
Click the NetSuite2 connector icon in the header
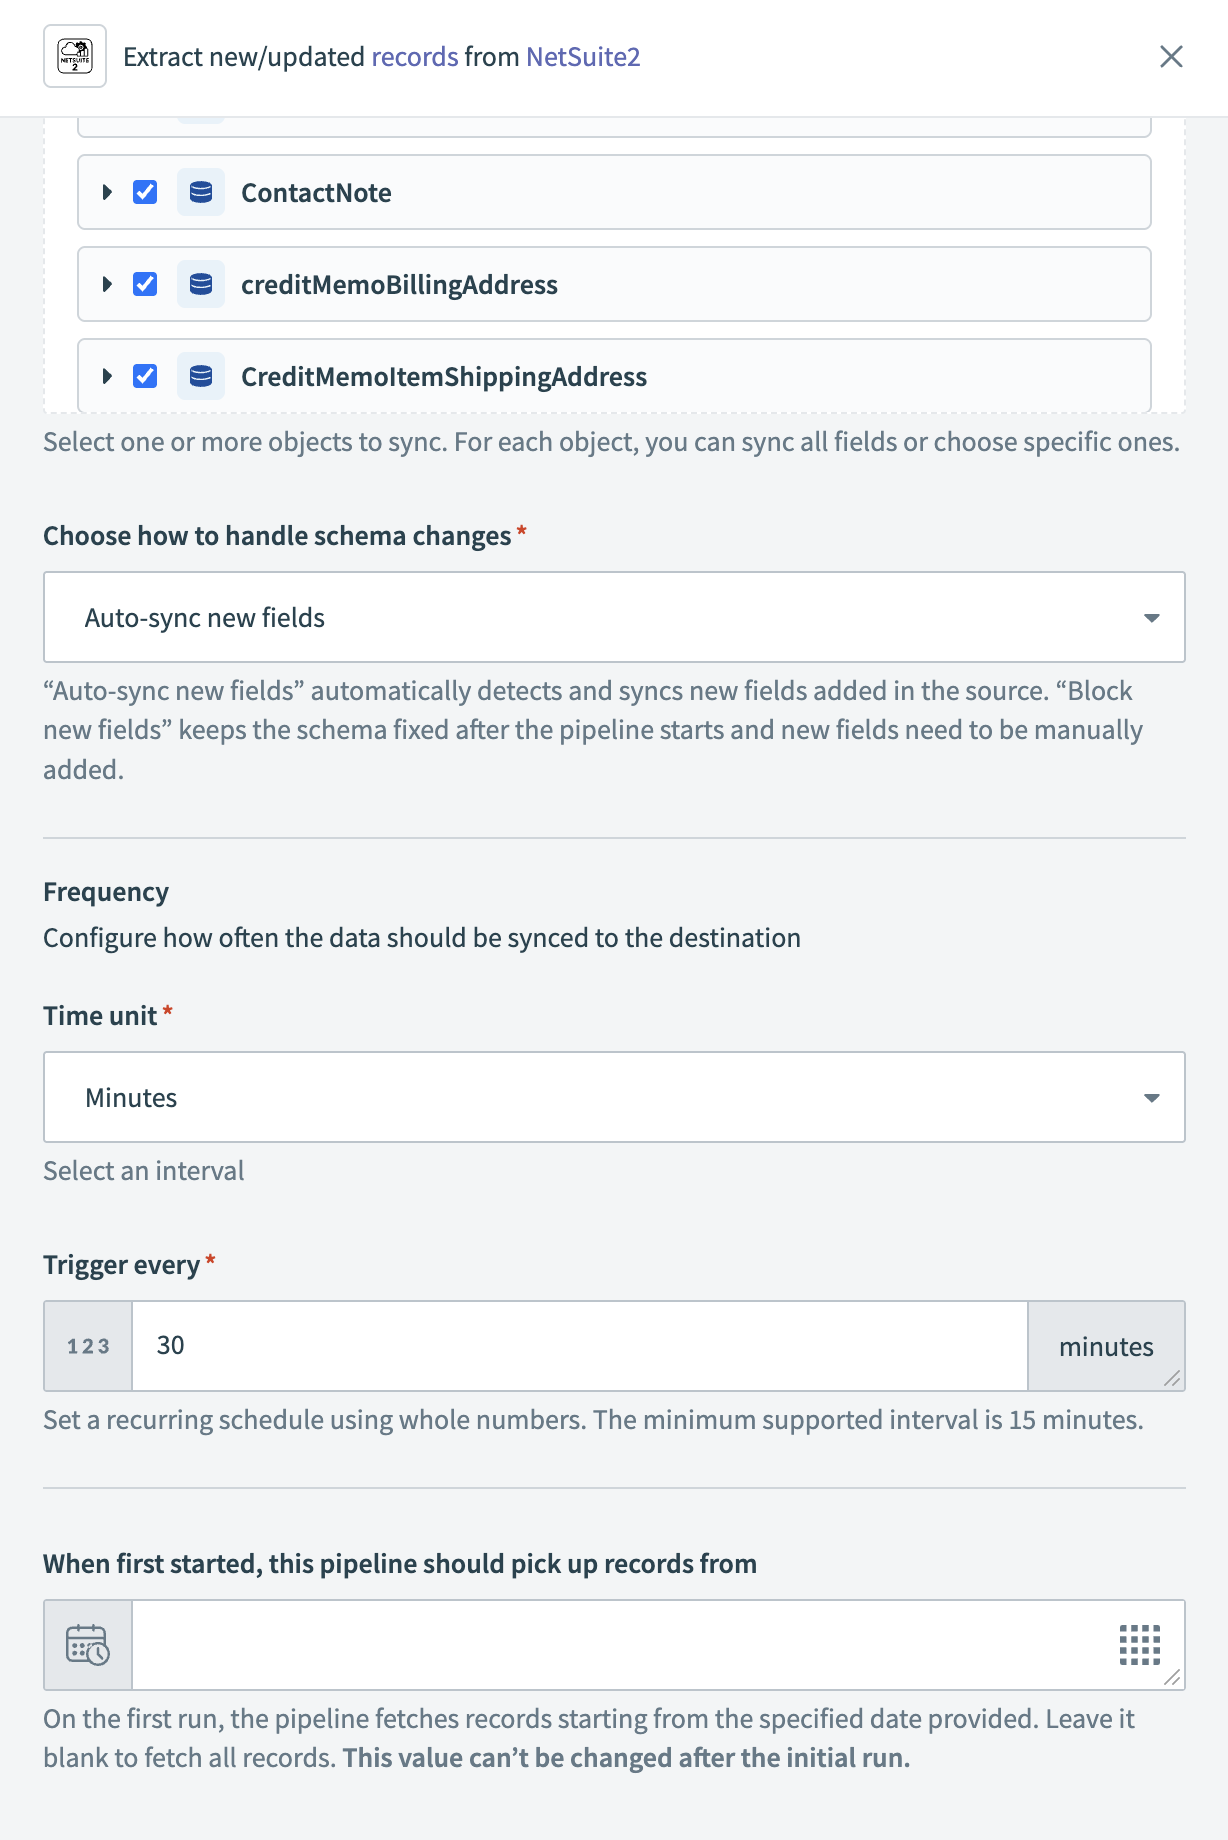[74, 57]
